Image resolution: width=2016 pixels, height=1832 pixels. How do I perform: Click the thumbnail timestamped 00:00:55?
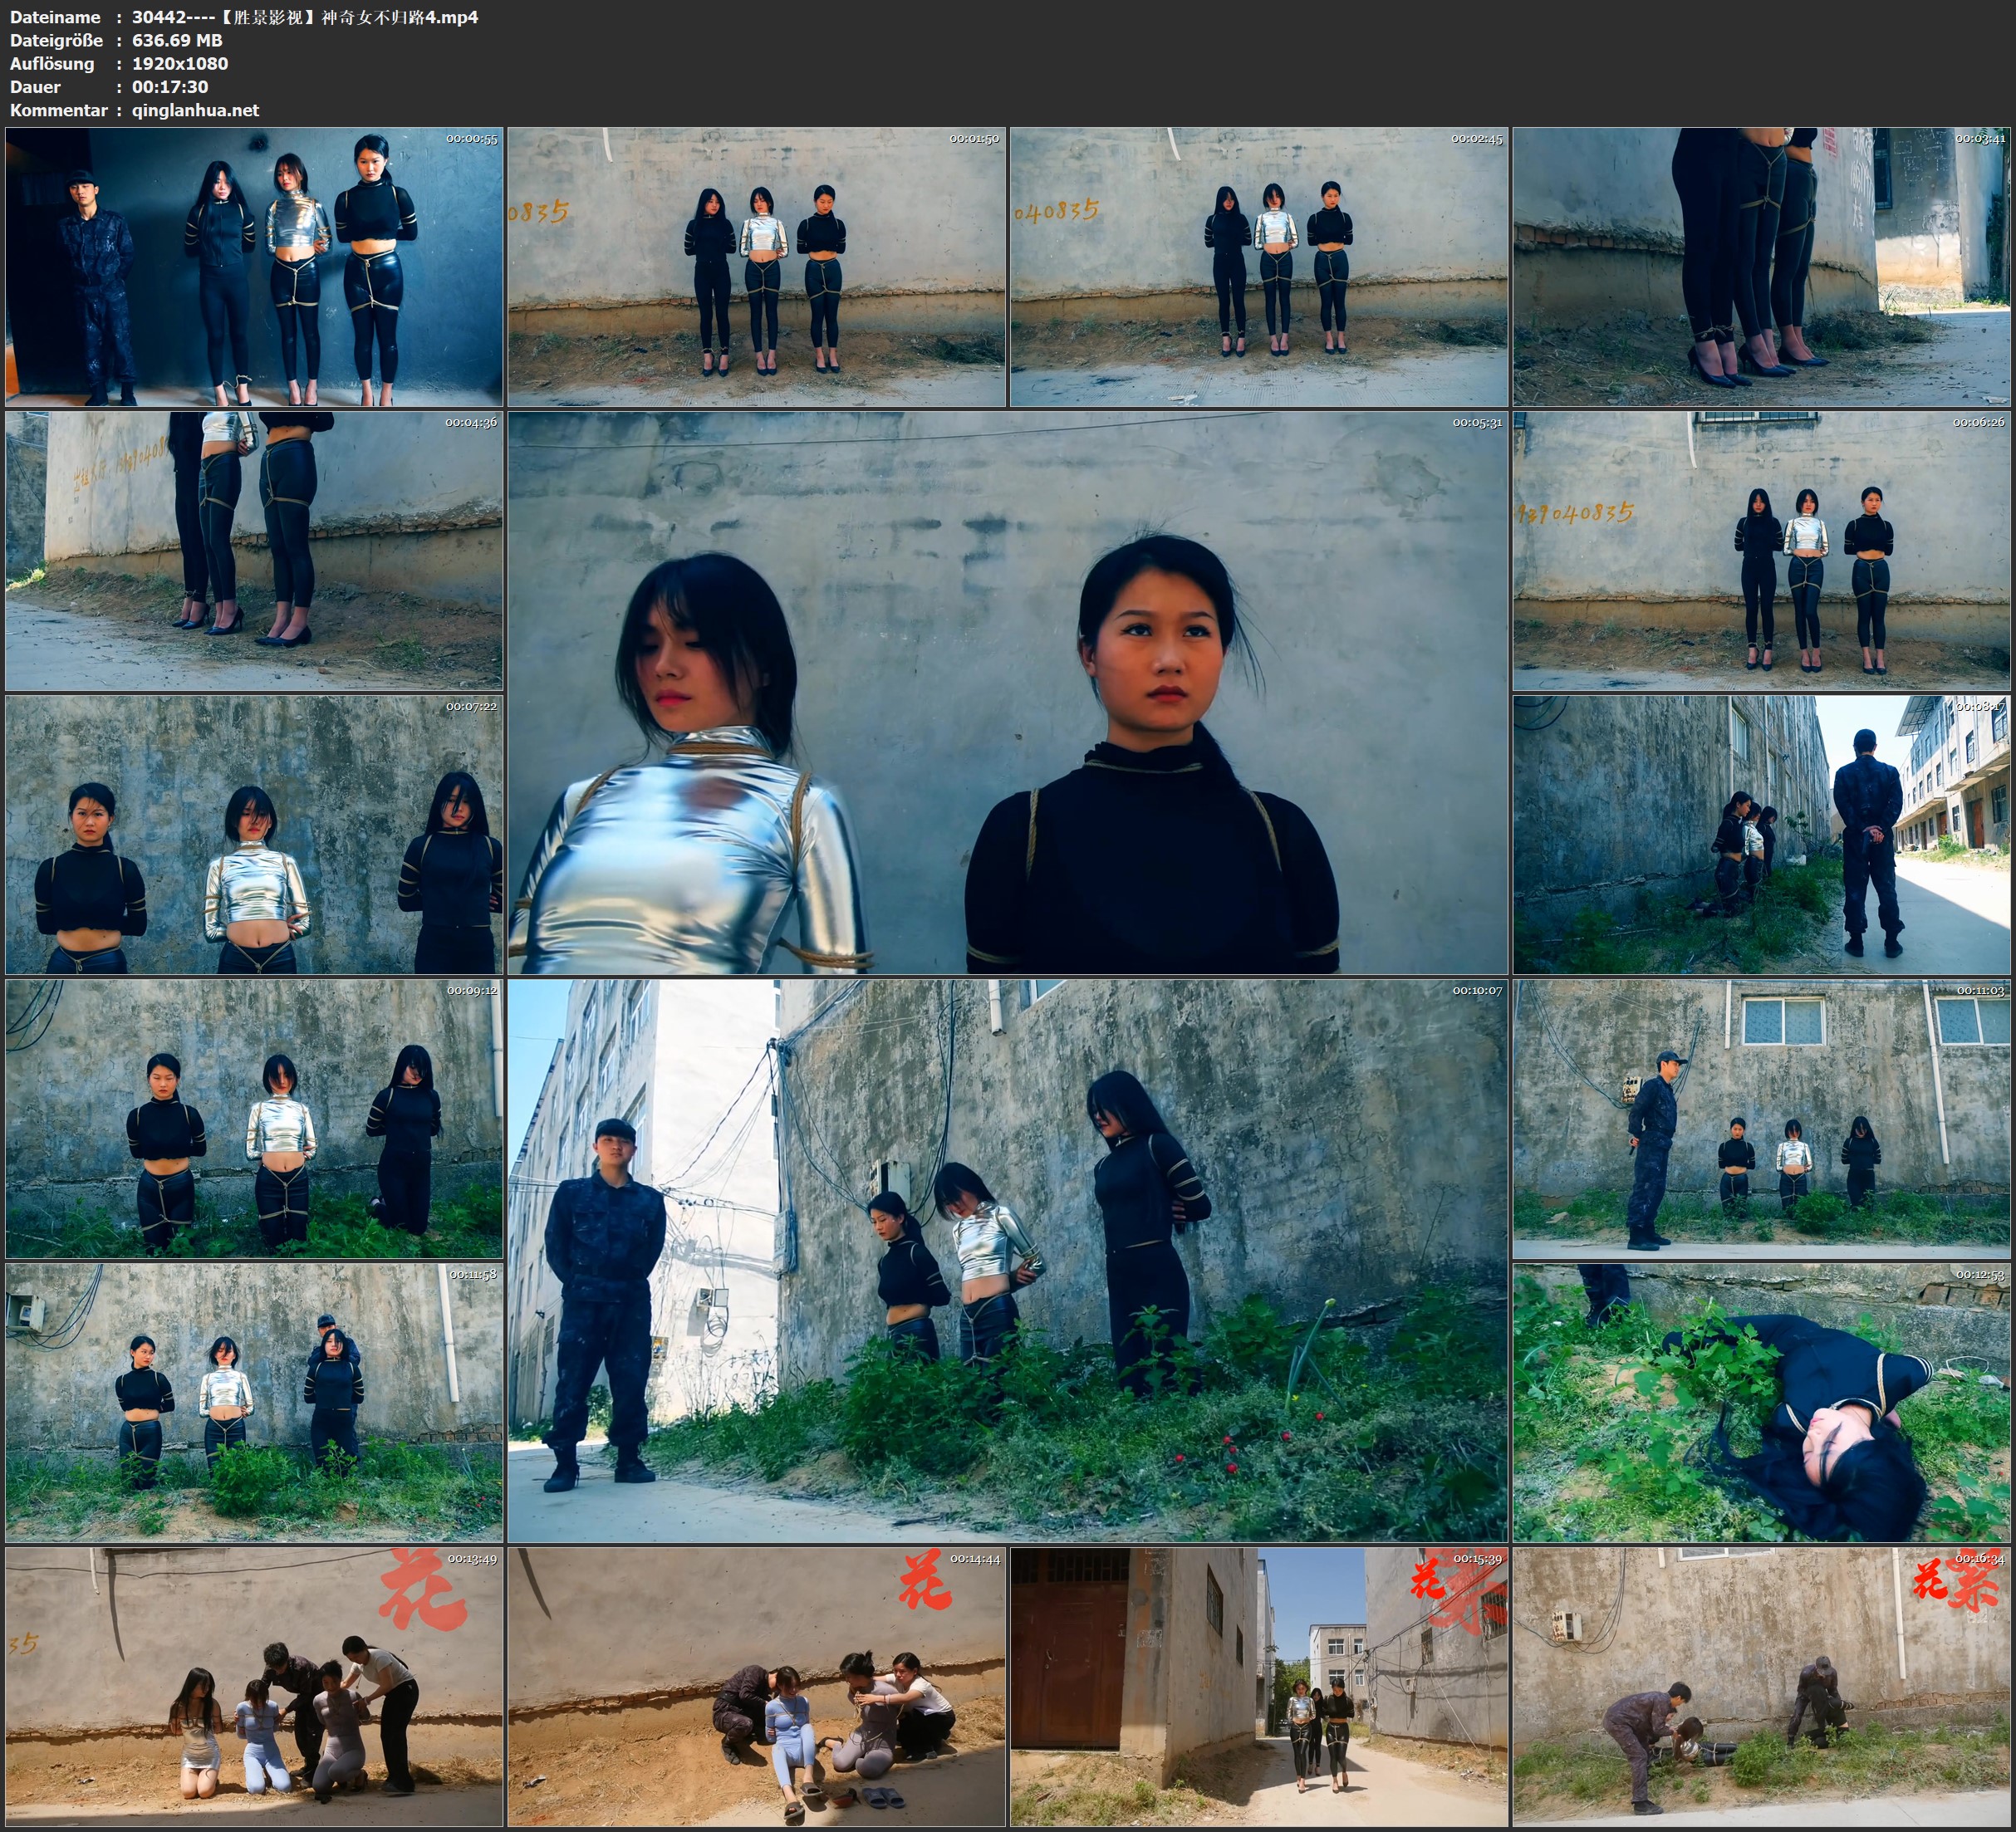point(254,267)
